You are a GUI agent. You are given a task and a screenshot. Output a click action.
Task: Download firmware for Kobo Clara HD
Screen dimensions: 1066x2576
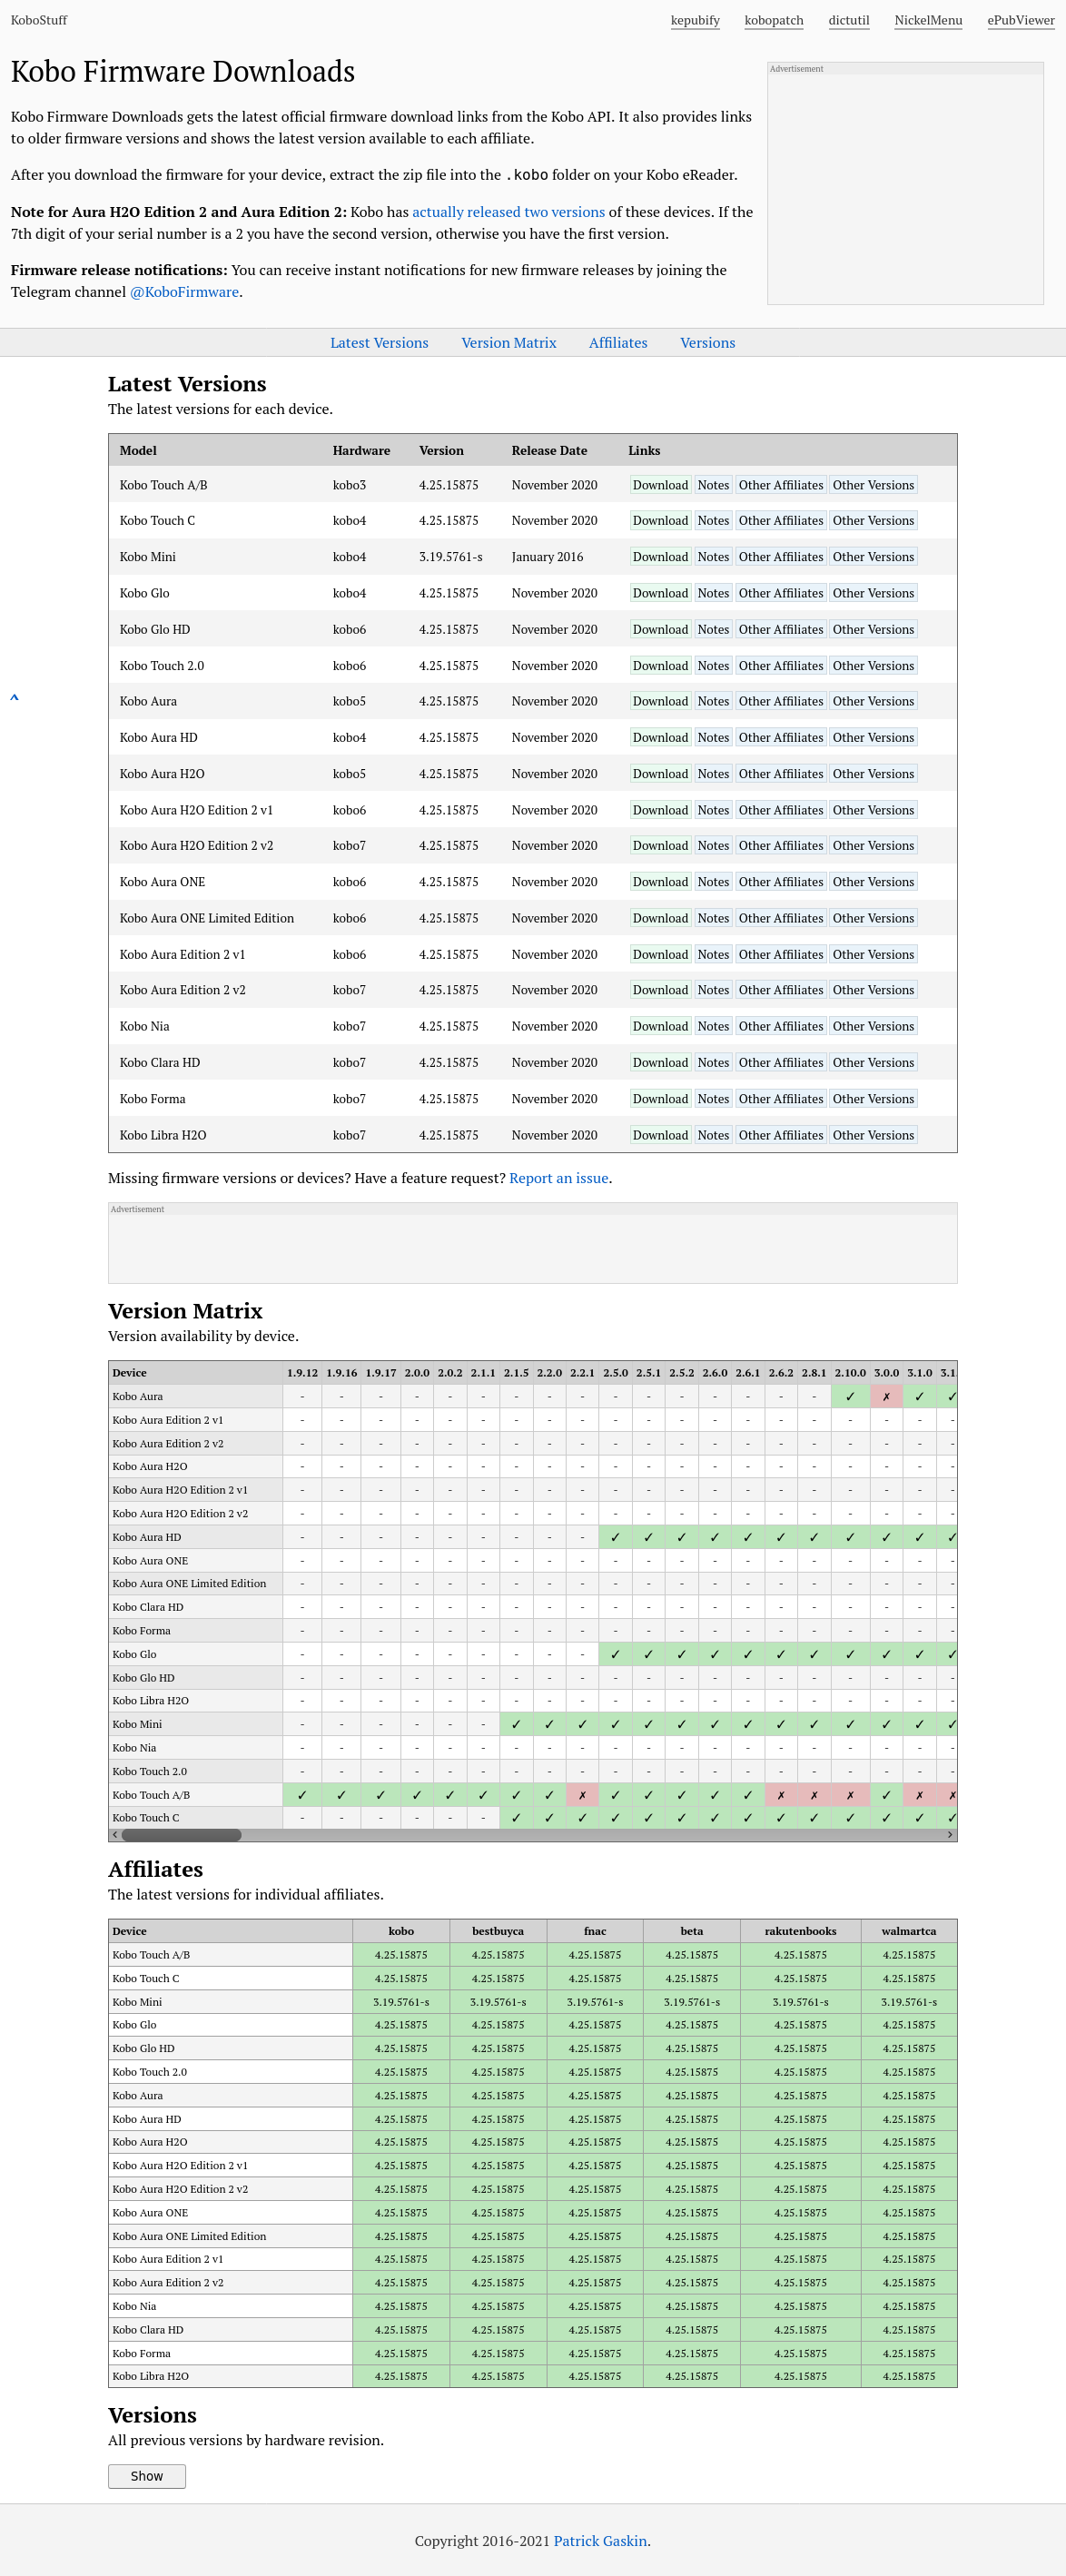[x=660, y=1062]
